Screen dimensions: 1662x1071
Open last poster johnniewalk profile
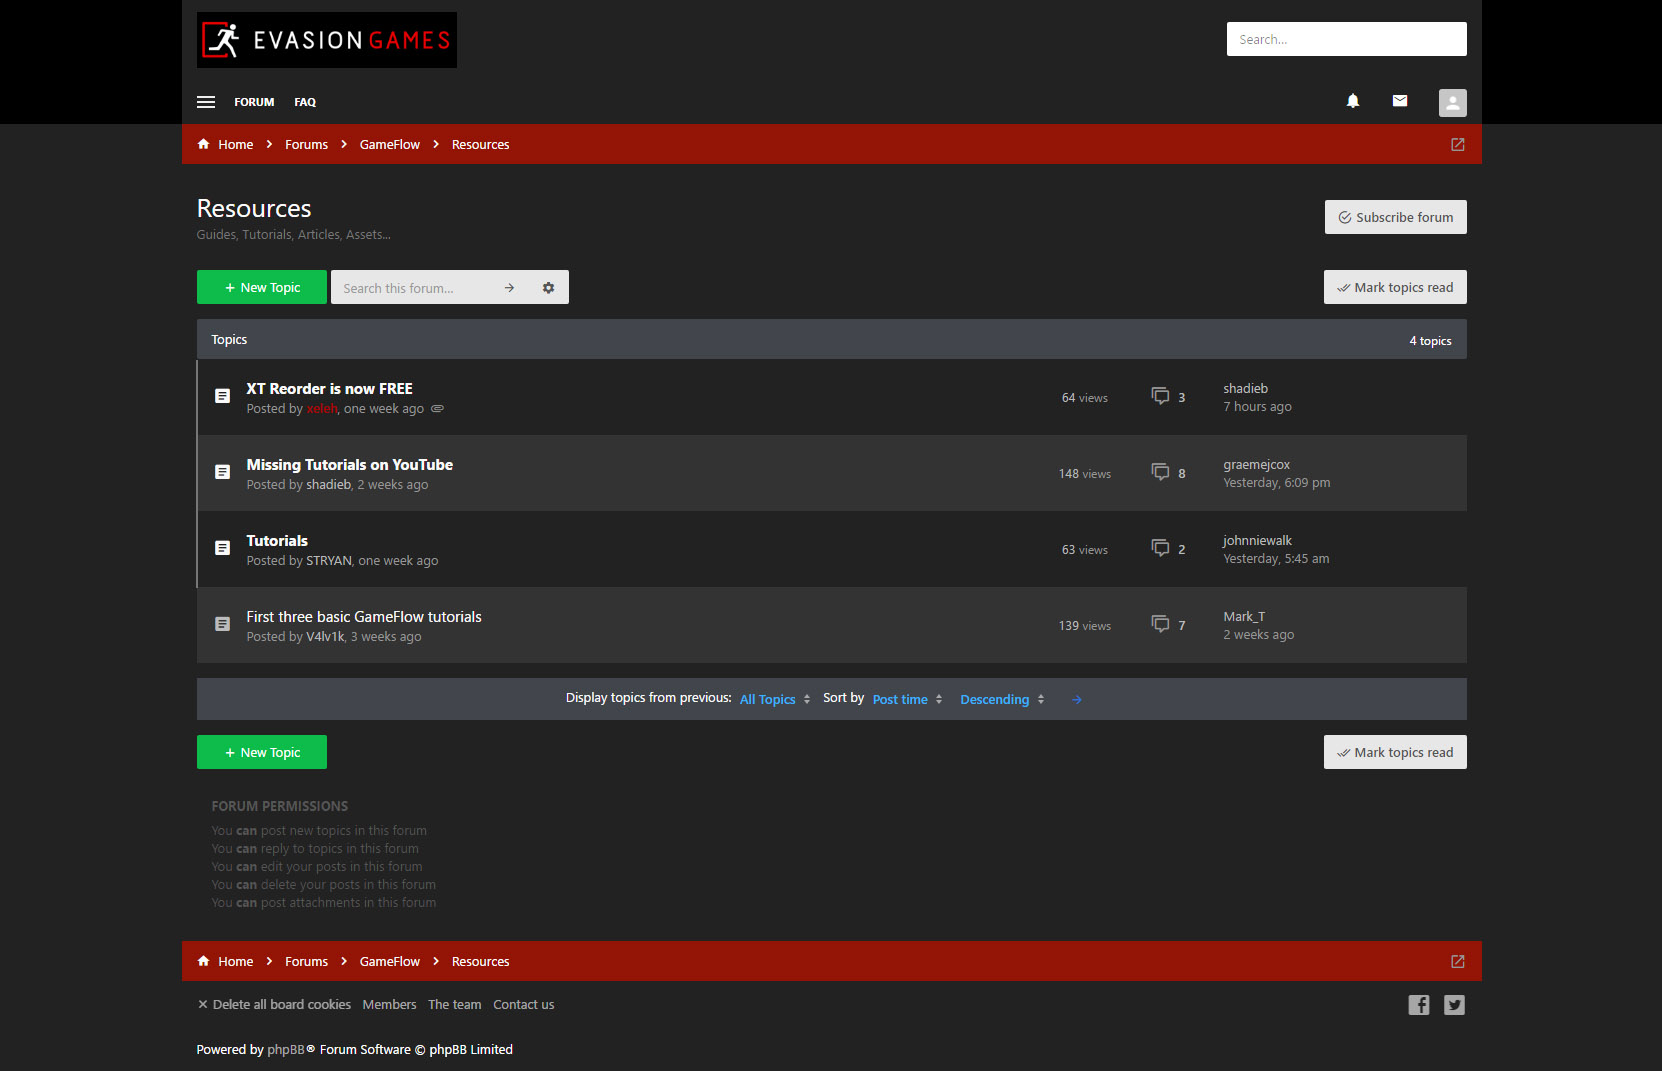click(x=1257, y=541)
